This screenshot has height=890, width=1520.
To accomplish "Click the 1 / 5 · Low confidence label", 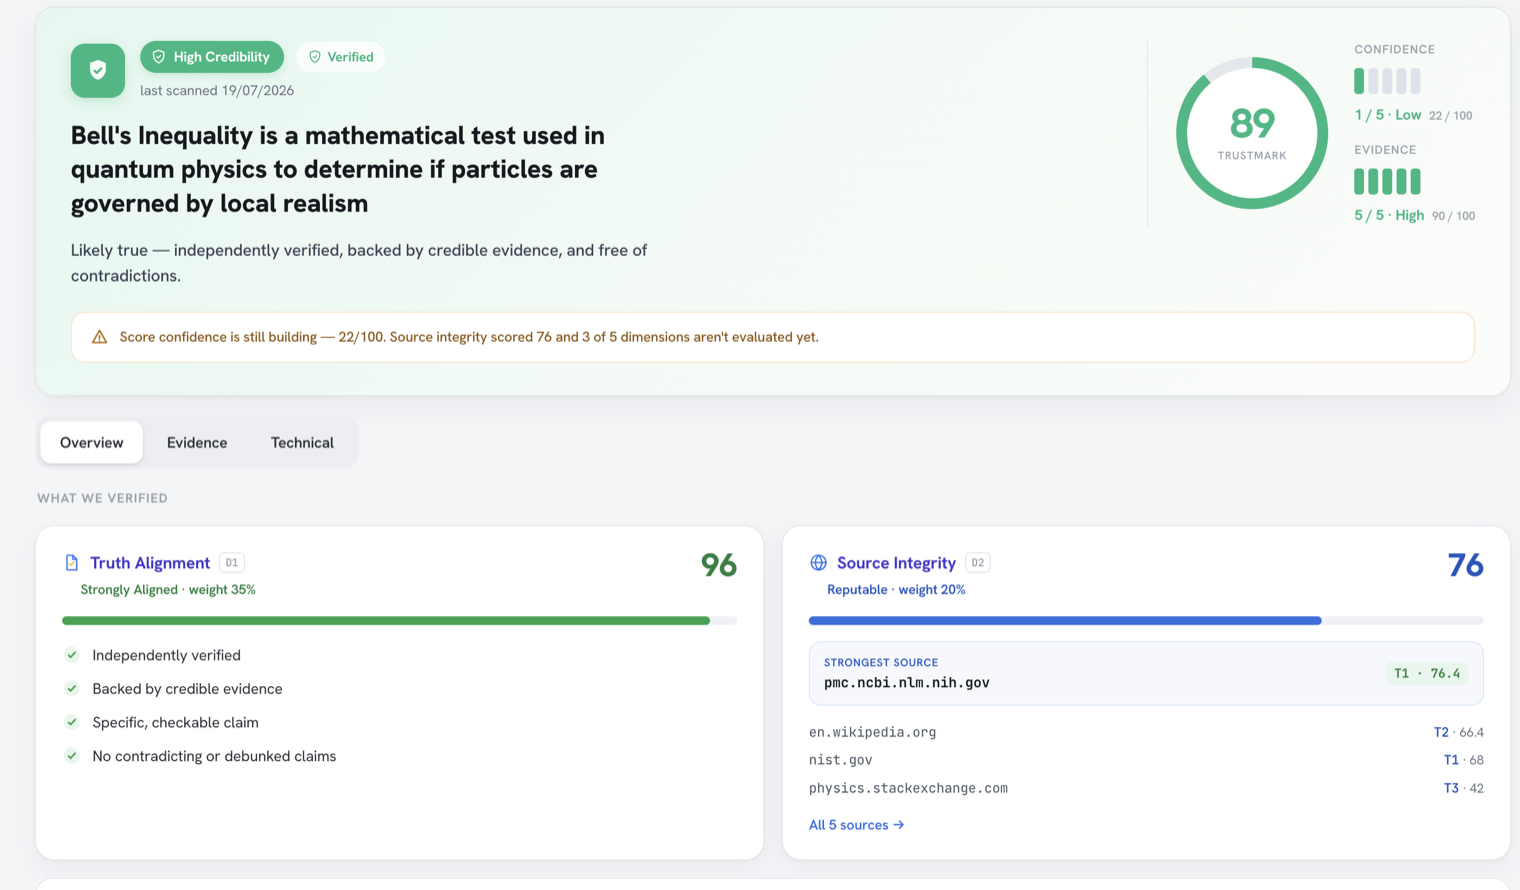I will (x=1387, y=115).
